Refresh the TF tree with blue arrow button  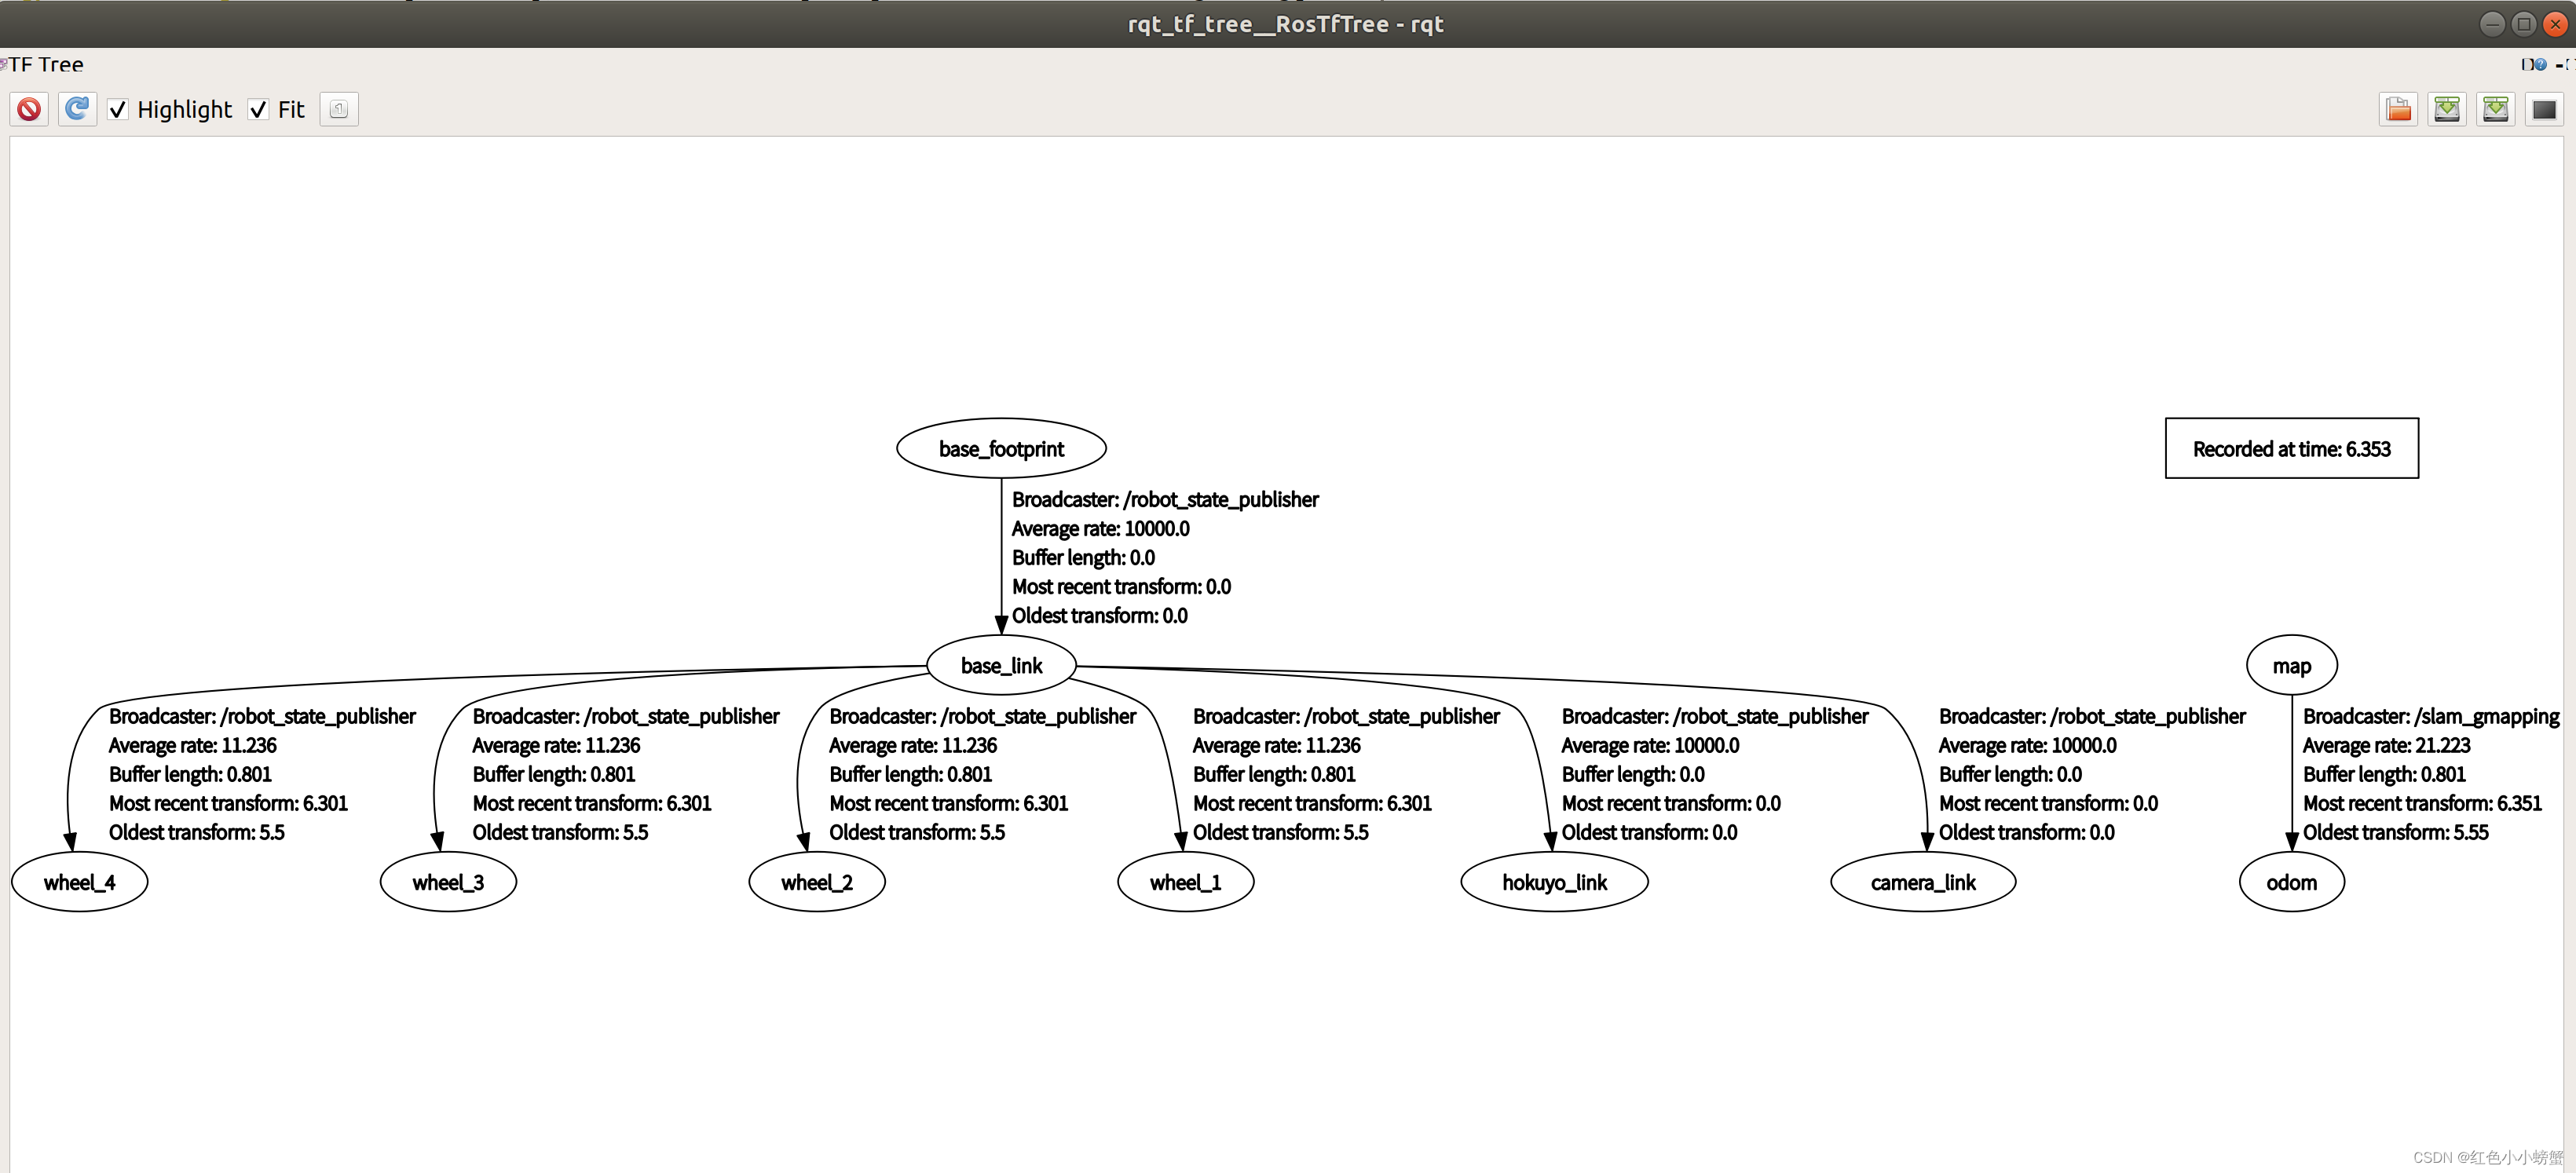[x=77, y=109]
